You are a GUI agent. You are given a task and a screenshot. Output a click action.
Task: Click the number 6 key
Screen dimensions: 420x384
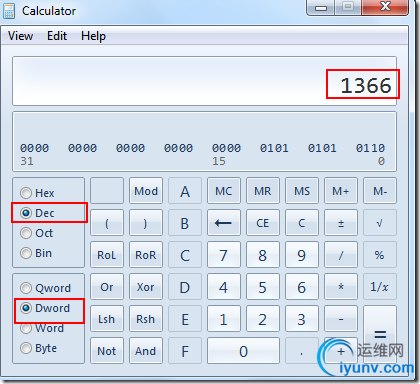click(302, 287)
